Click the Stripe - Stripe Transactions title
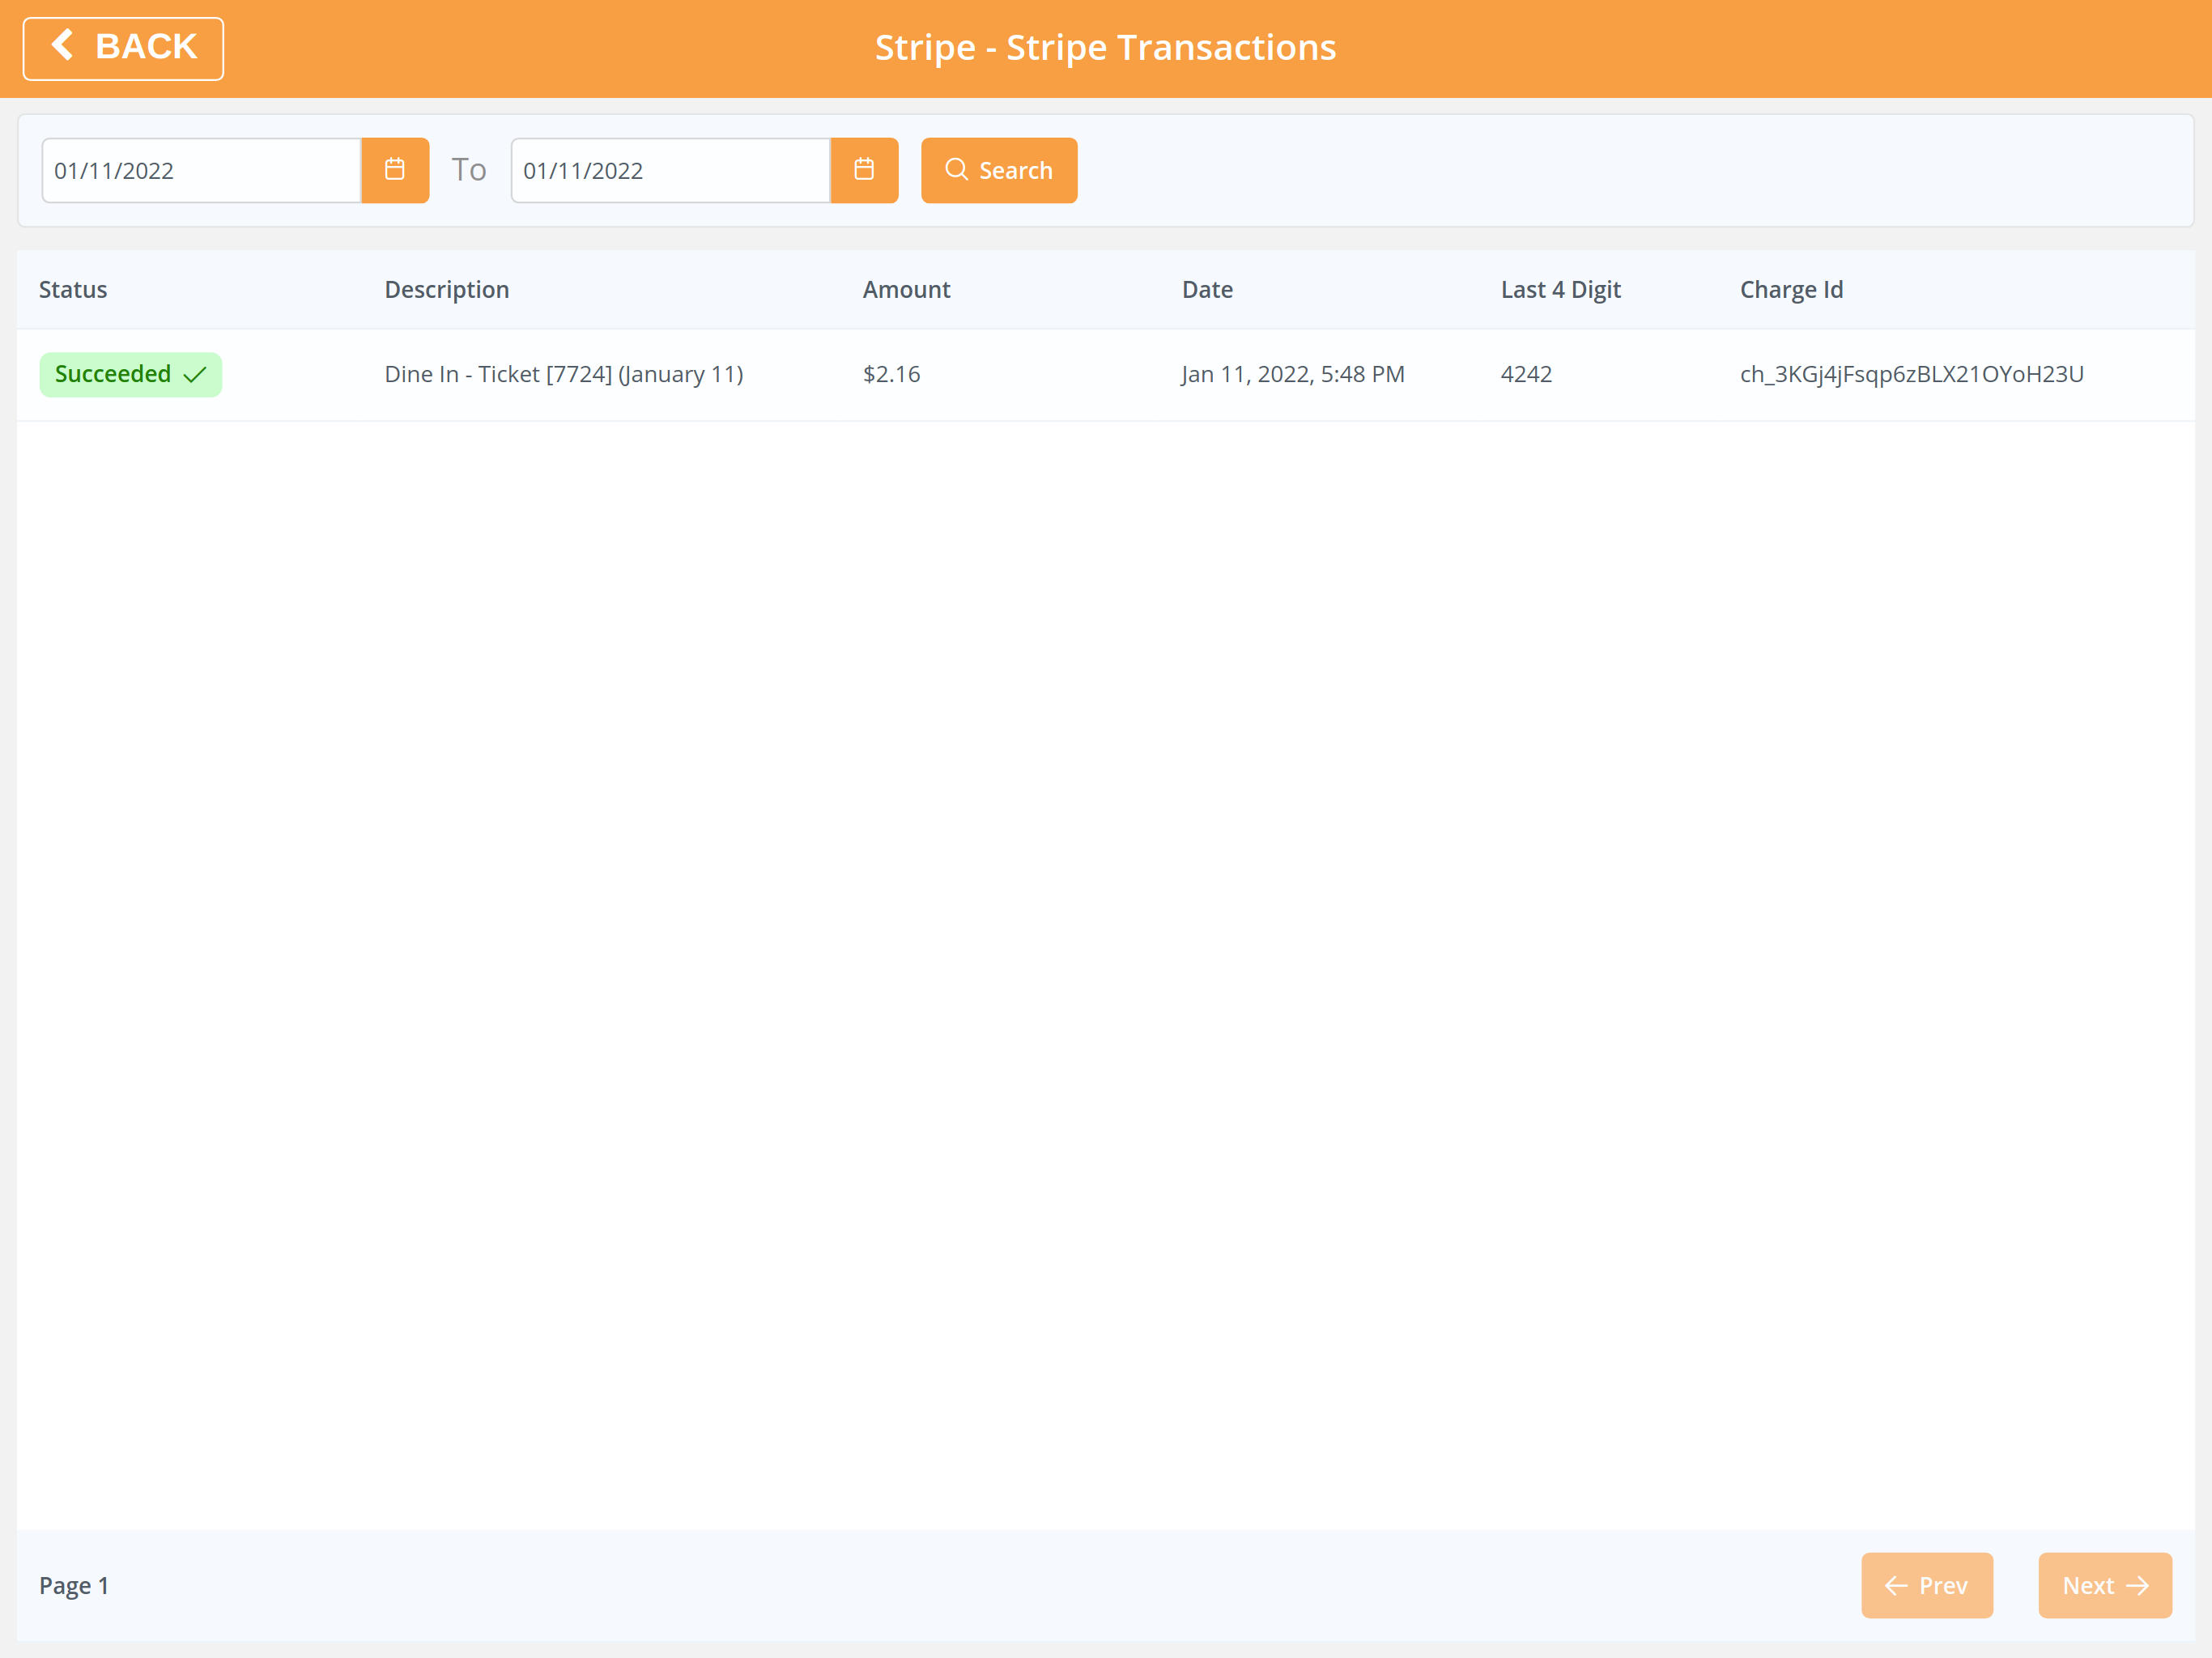The height and width of the screenshot is (1658, 2212). point(1106,48)
